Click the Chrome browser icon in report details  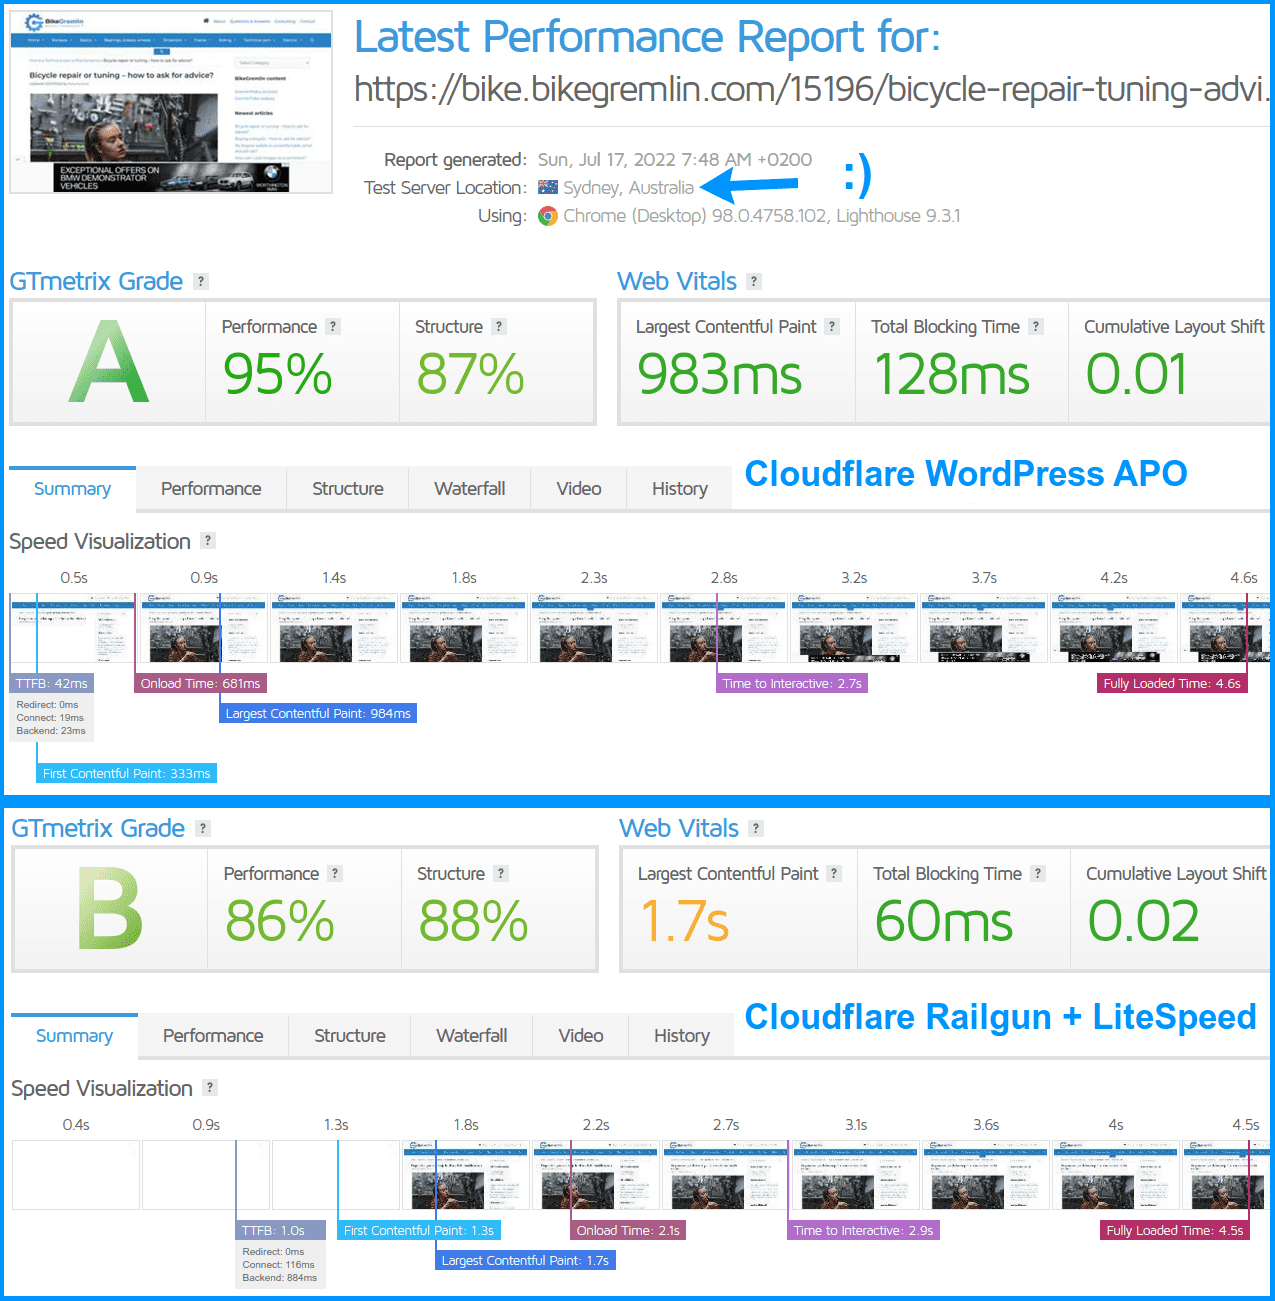tap(548, 216)
